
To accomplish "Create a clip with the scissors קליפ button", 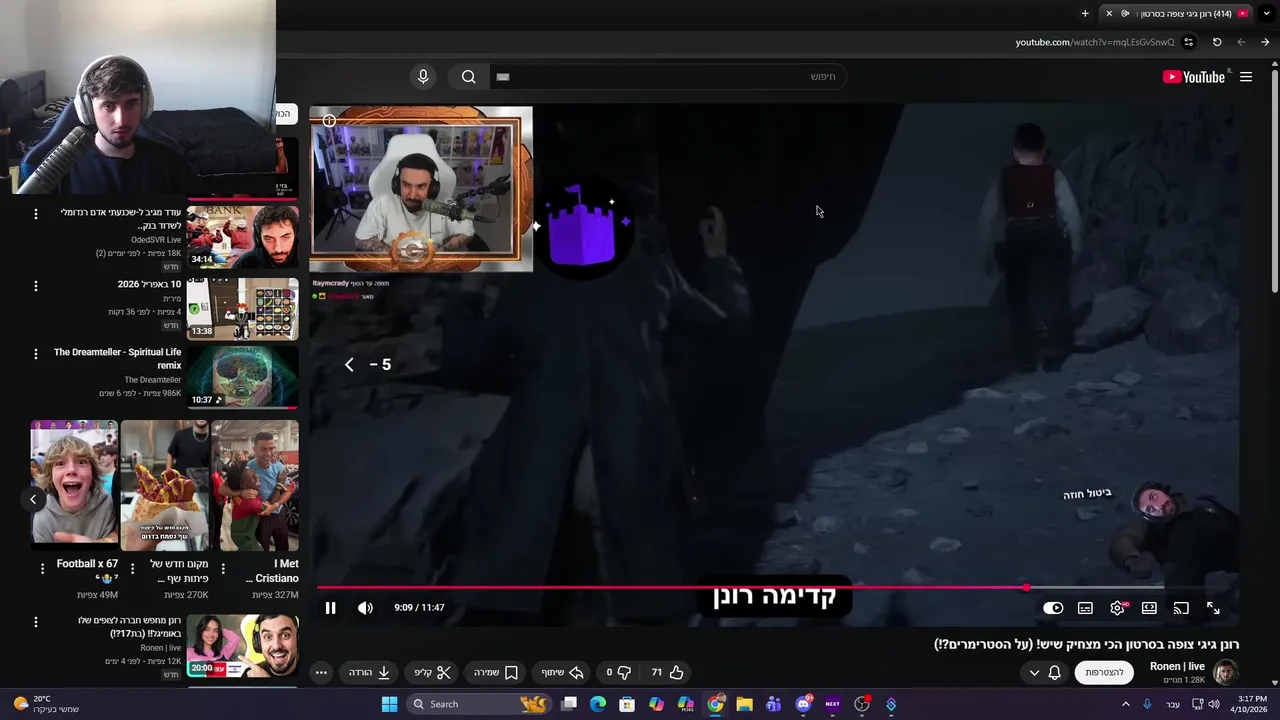I will (433, 672).
